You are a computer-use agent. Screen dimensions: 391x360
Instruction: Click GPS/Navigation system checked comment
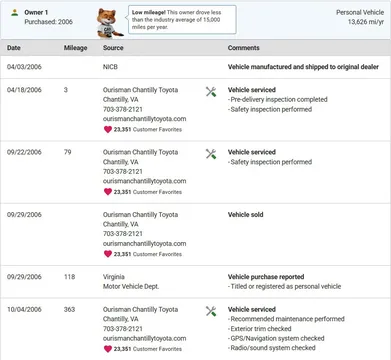[x=276, y=338]
